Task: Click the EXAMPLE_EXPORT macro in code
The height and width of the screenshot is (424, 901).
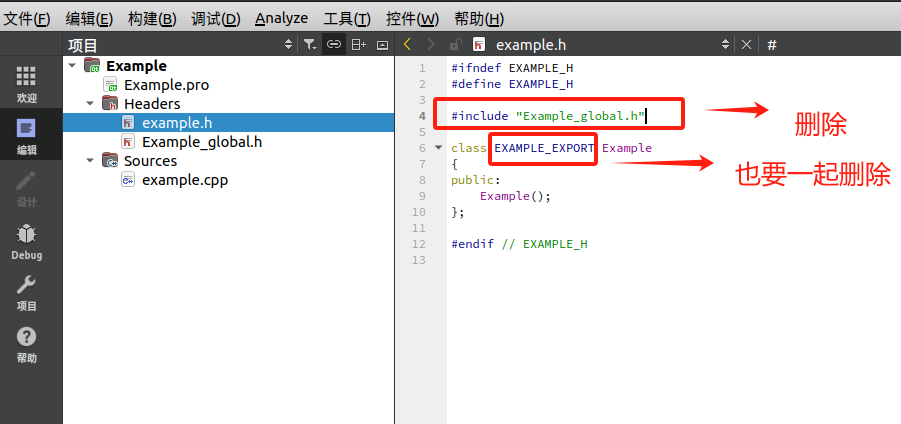Action: [544, 148]
